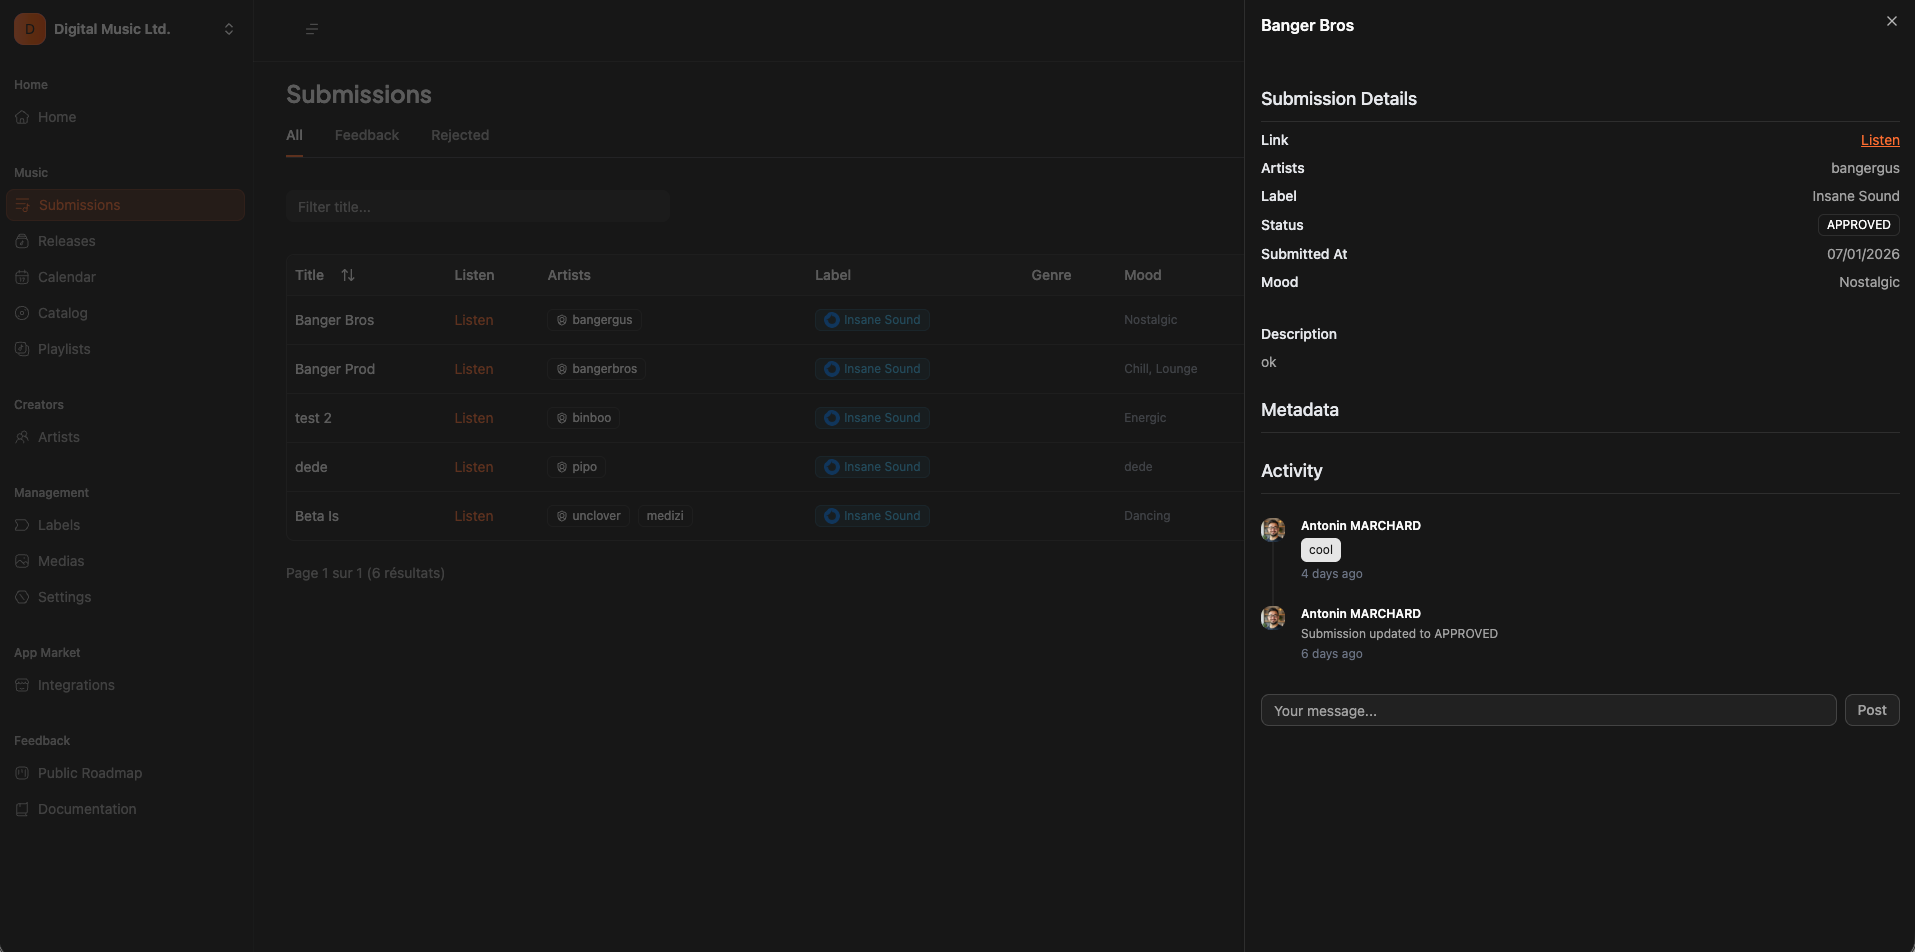Click the Nostalgic mood value in details
The image size is (1915, 952).
(x=1869, y=282)
